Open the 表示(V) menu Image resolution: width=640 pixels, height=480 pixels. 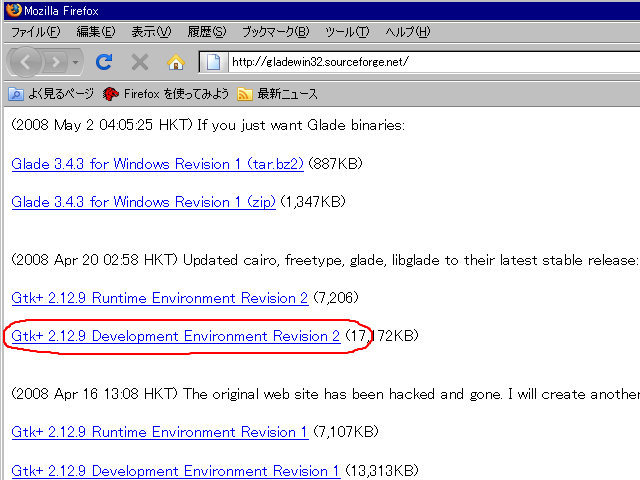151,32
